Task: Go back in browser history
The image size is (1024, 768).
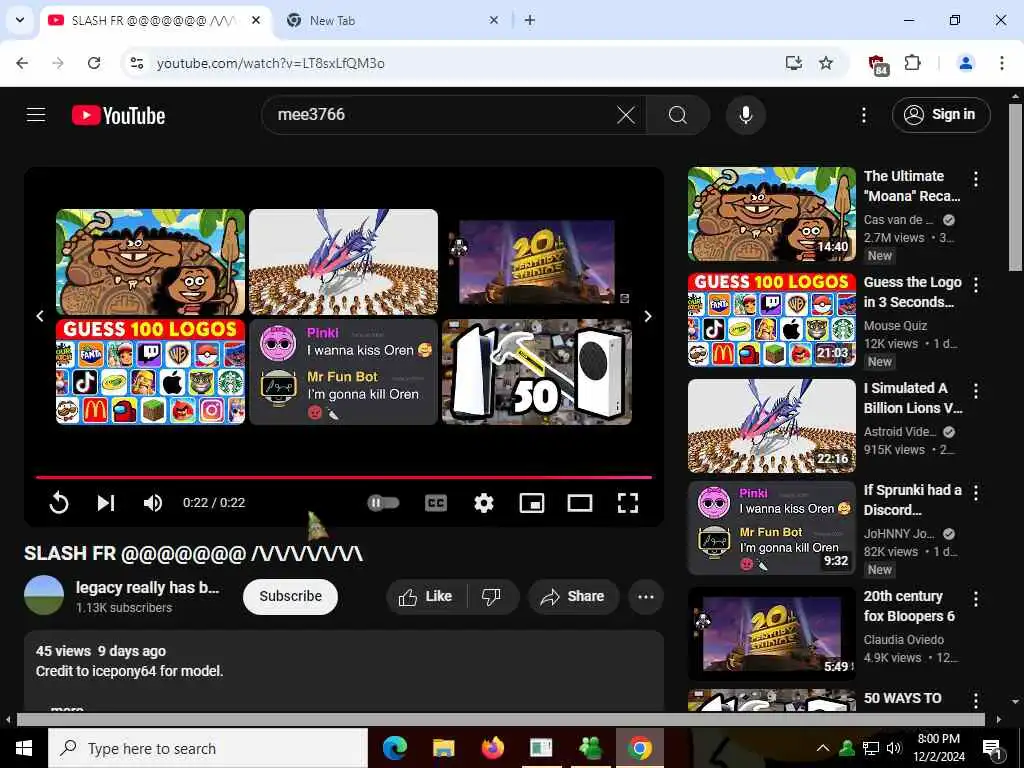Action: 22,63
